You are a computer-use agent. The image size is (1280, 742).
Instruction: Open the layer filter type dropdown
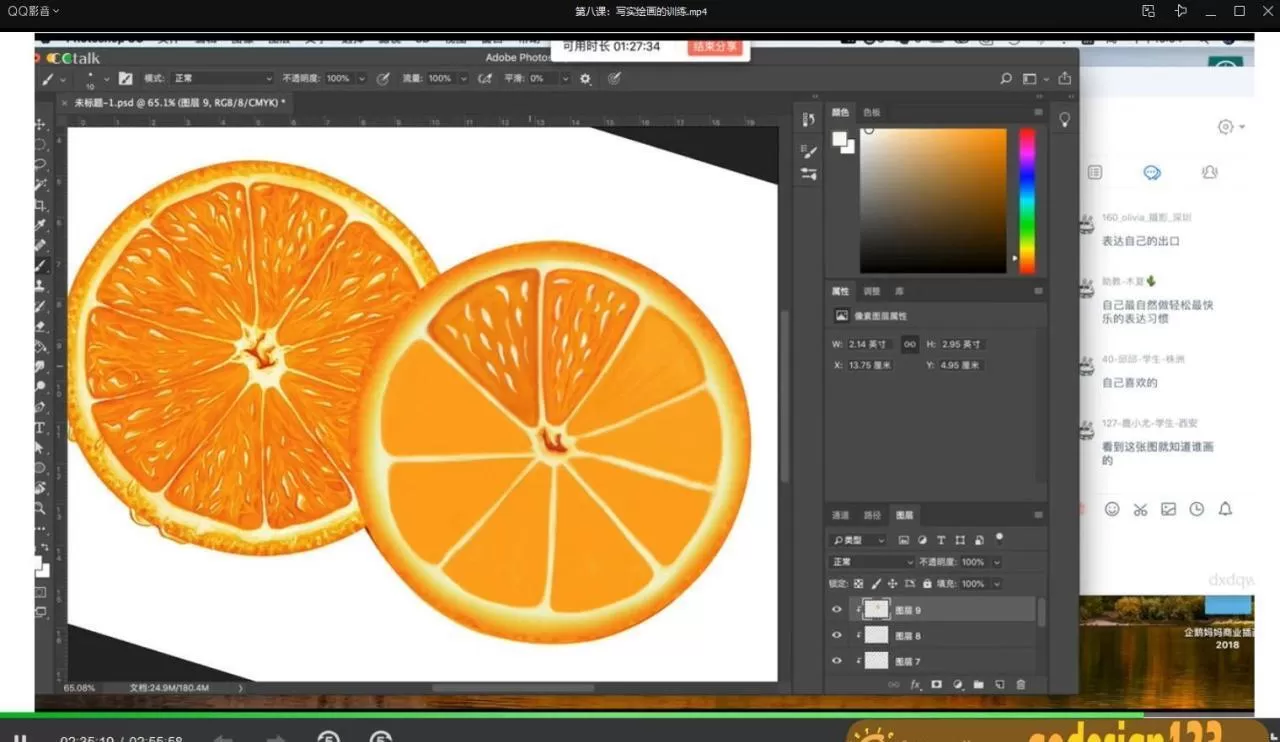point(860,540)
